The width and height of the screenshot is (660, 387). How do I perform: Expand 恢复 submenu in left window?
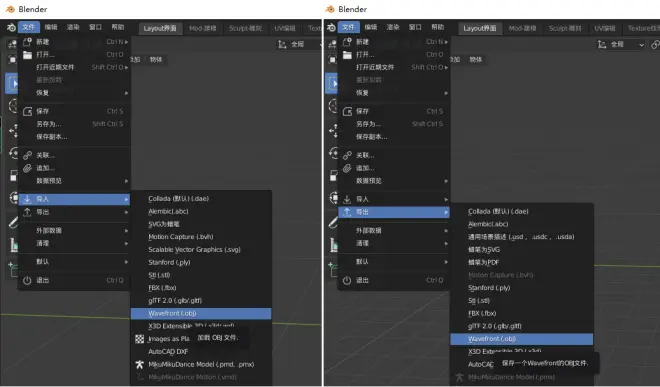tap(75, 93)
